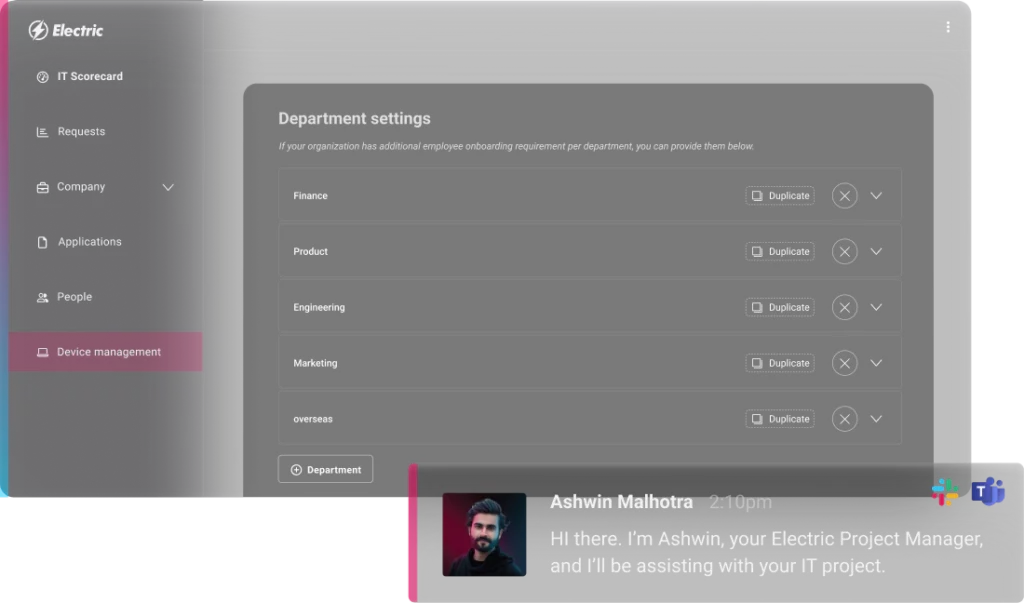Go to the Requests section
Image resolution: width=1024 pixels, height=603 pixels.
pyautogui.click(x=80, y=132)
